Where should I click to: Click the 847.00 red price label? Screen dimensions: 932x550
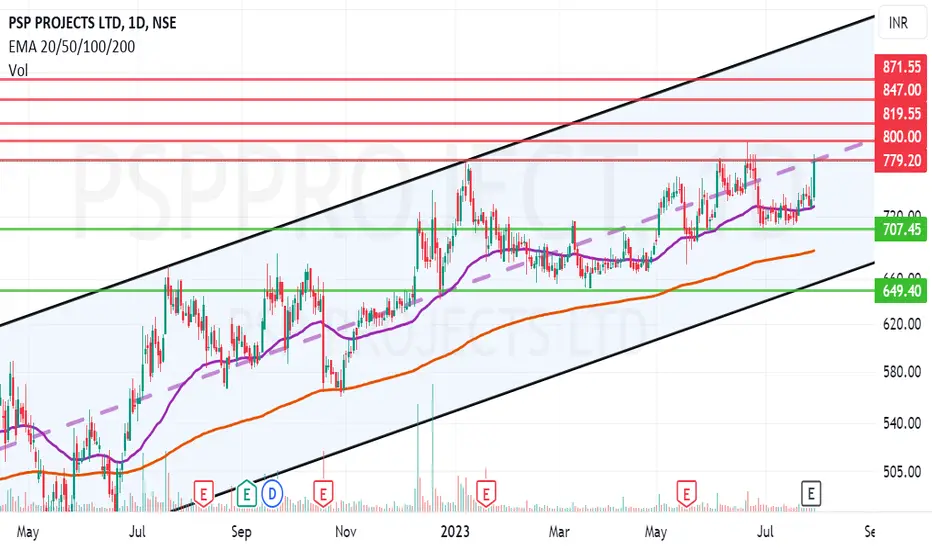tap(900, 90)
